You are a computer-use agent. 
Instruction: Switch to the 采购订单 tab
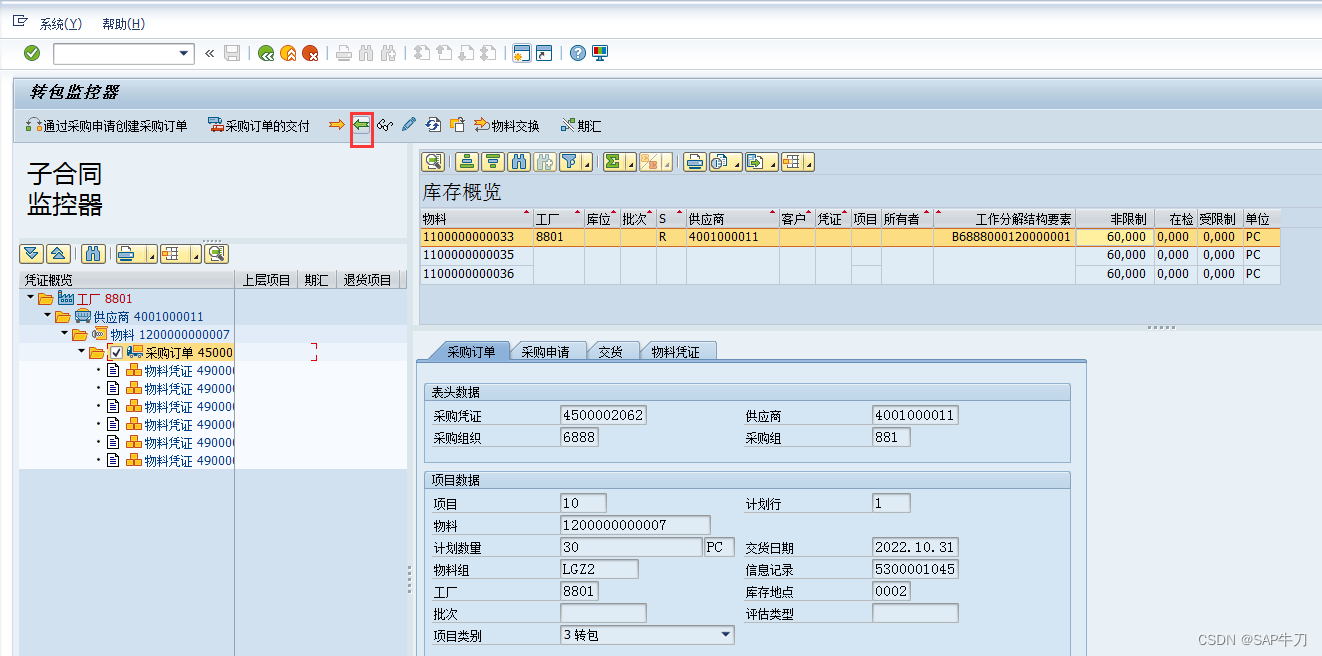(469, 352)
